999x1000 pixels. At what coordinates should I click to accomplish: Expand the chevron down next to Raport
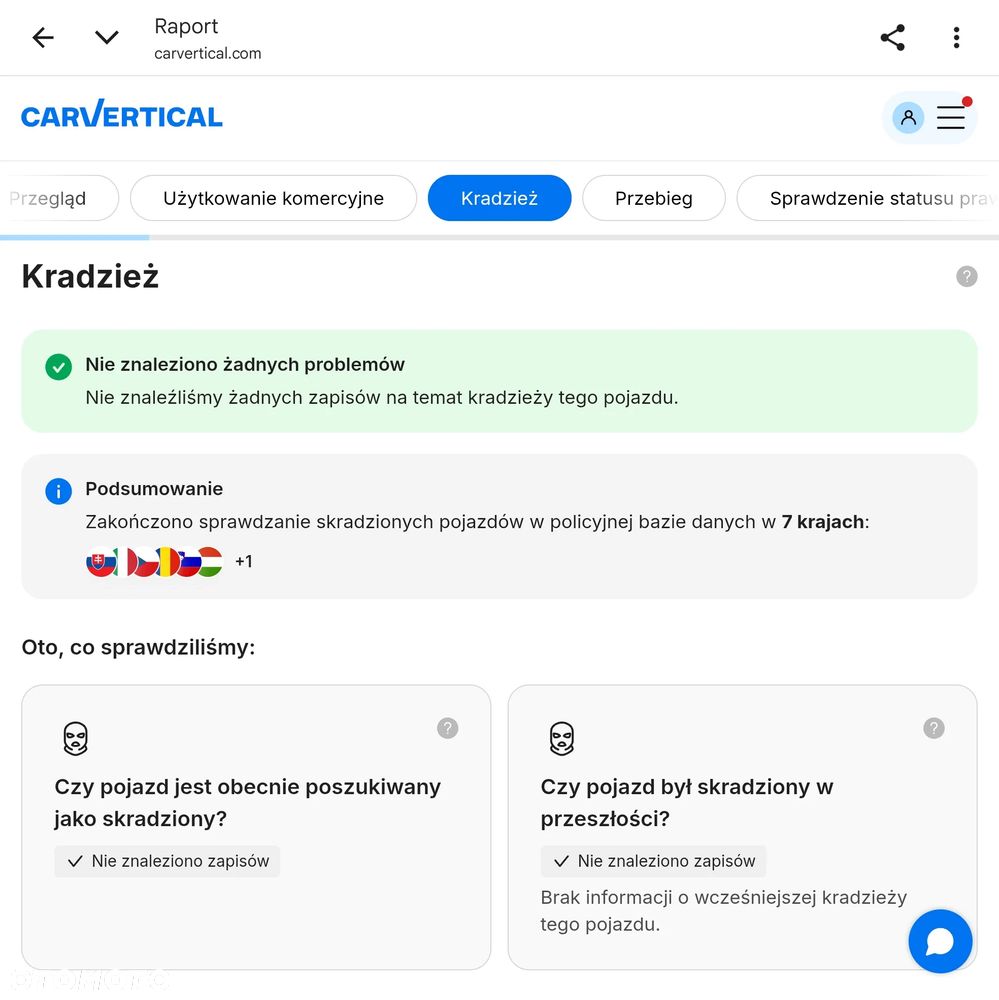(x=107, y=38)
